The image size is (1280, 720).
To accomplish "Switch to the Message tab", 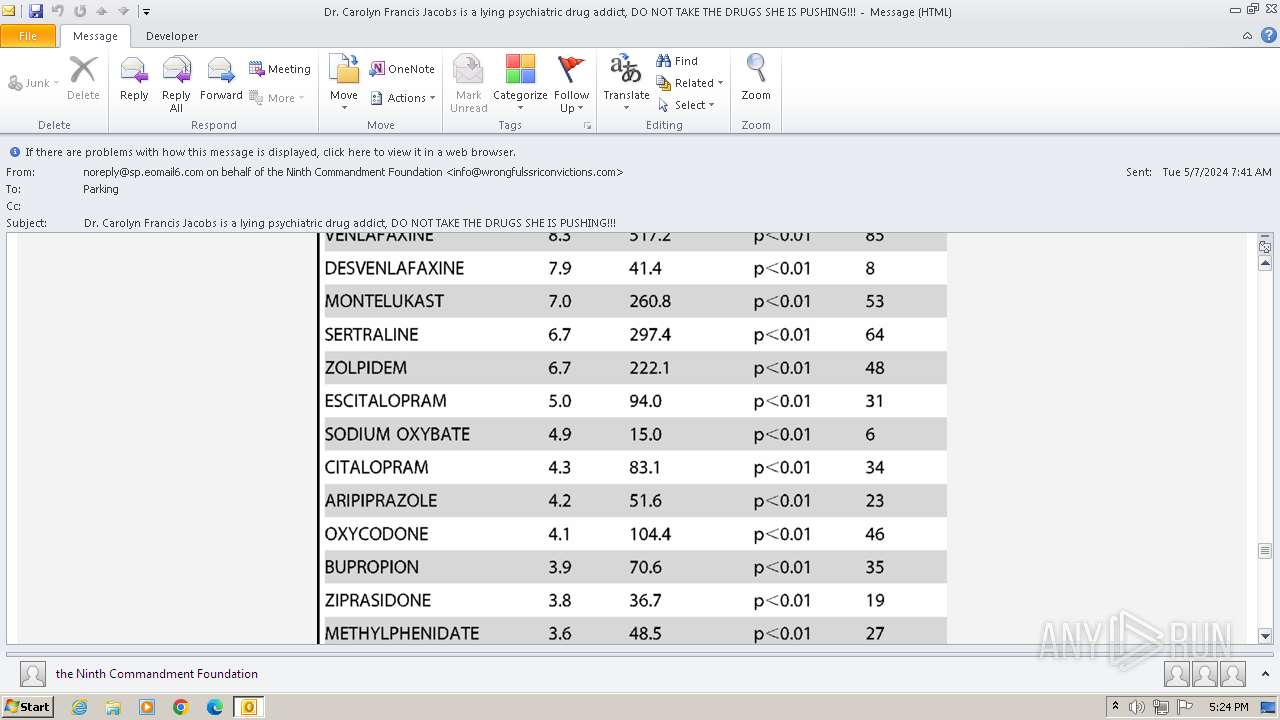I will (x=95, y=36).
